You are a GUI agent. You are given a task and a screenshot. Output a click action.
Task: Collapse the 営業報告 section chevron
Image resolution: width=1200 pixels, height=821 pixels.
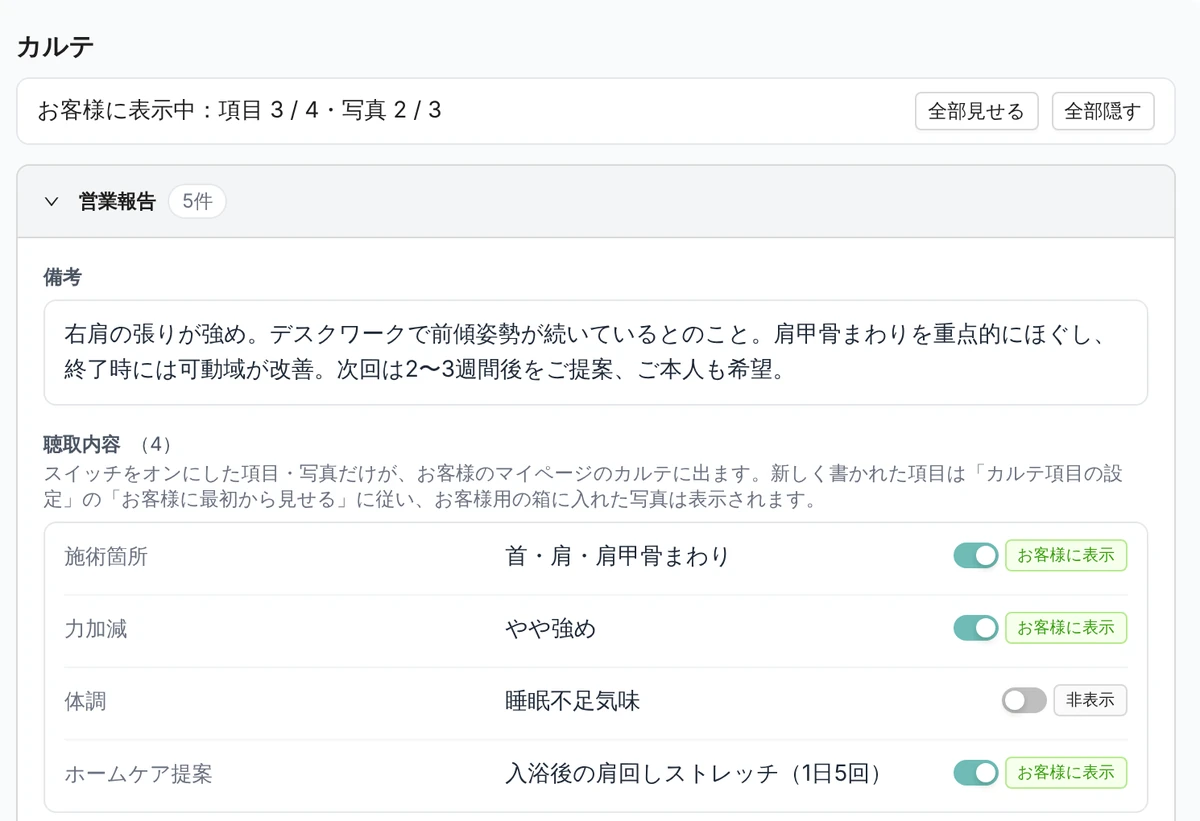click(x=52, y=202)
